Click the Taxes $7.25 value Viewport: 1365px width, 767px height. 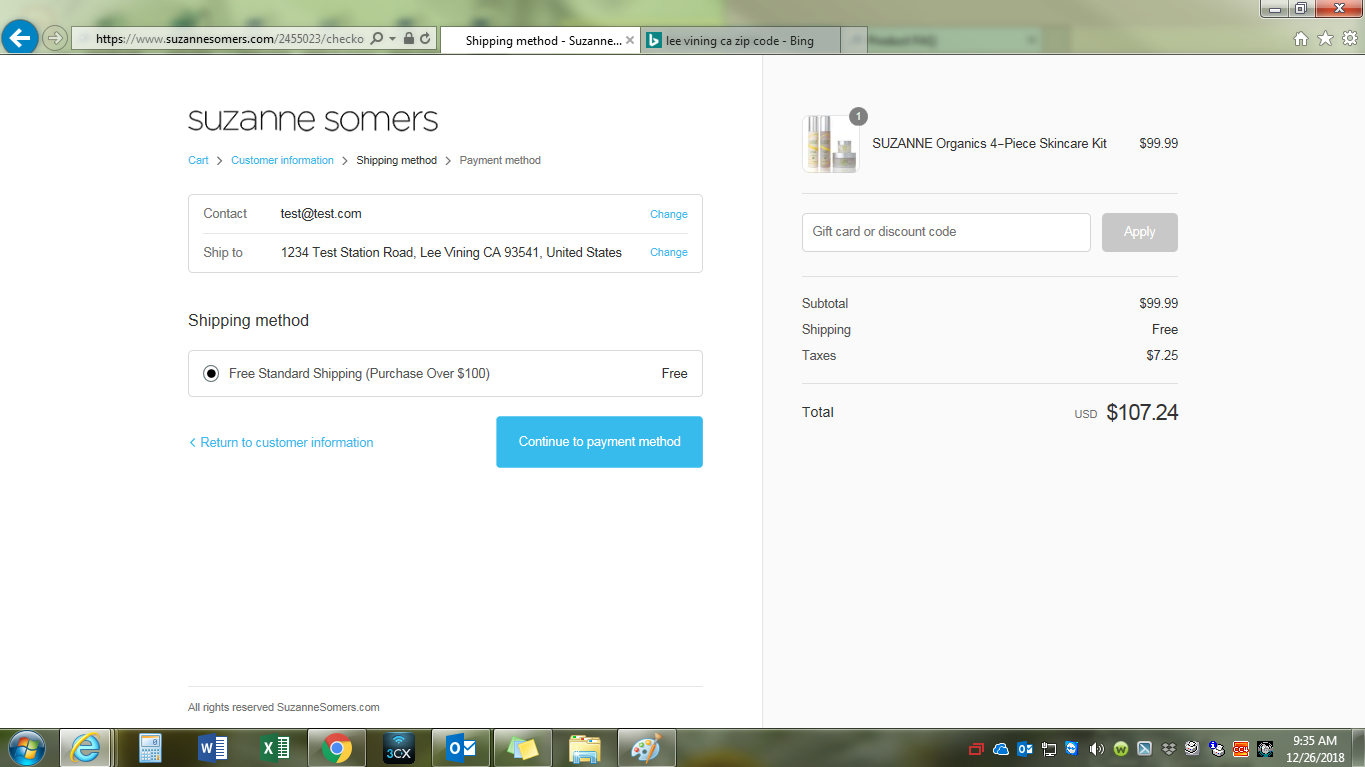coord(1162,355)
